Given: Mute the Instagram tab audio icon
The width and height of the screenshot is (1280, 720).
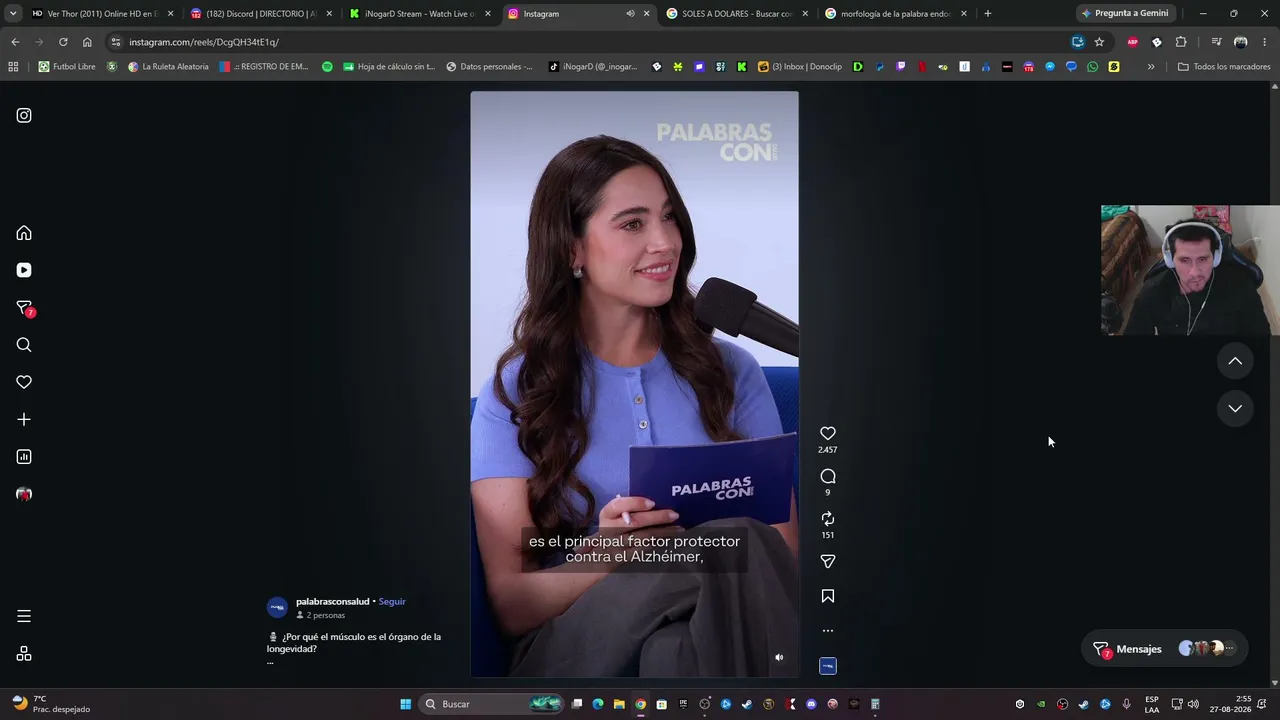Looking at the screenshot, I should (630, 14).
